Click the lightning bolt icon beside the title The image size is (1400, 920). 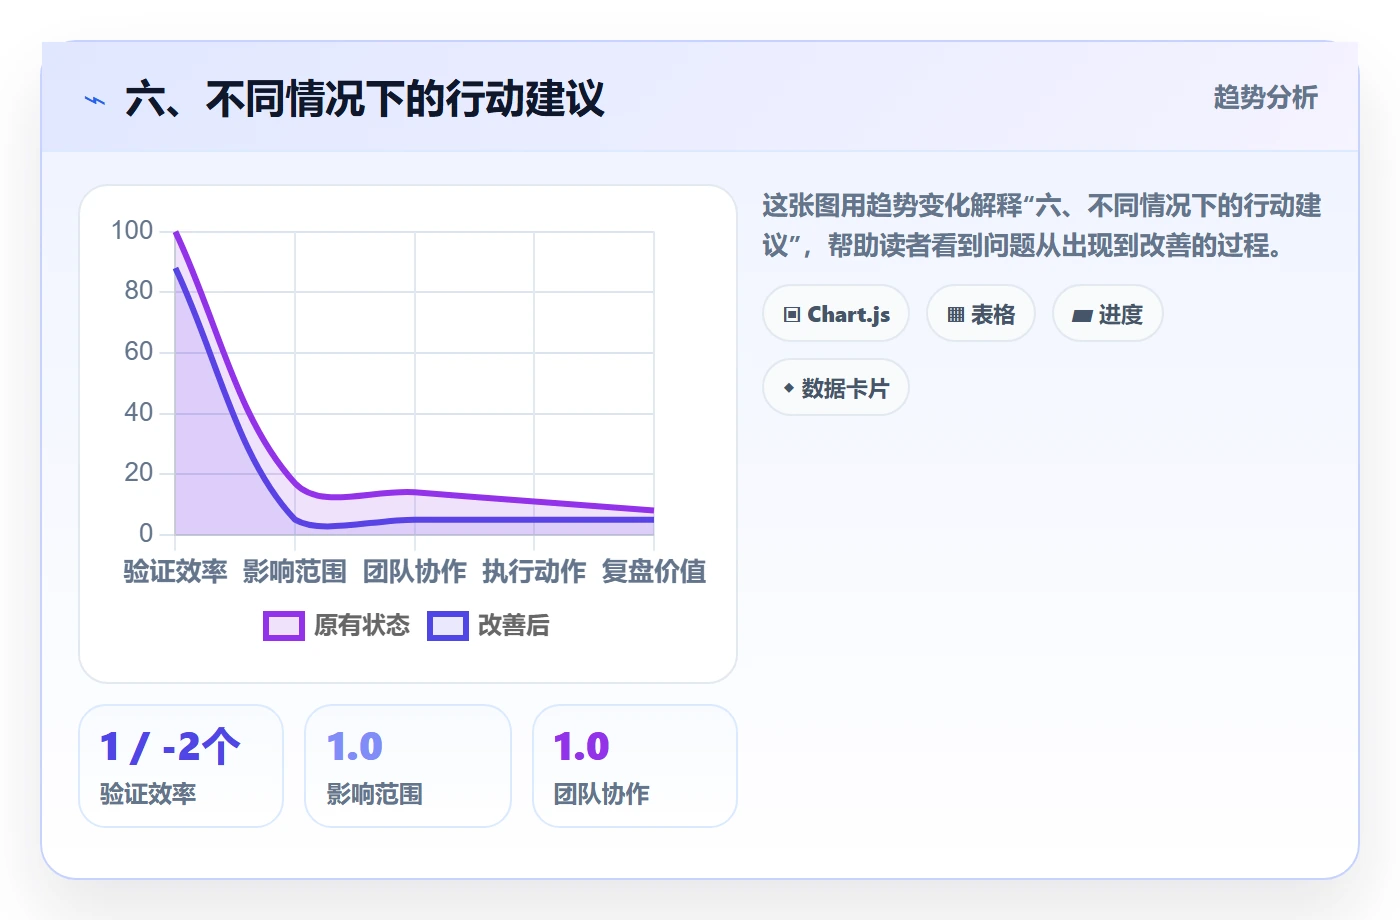click(95, 100)
